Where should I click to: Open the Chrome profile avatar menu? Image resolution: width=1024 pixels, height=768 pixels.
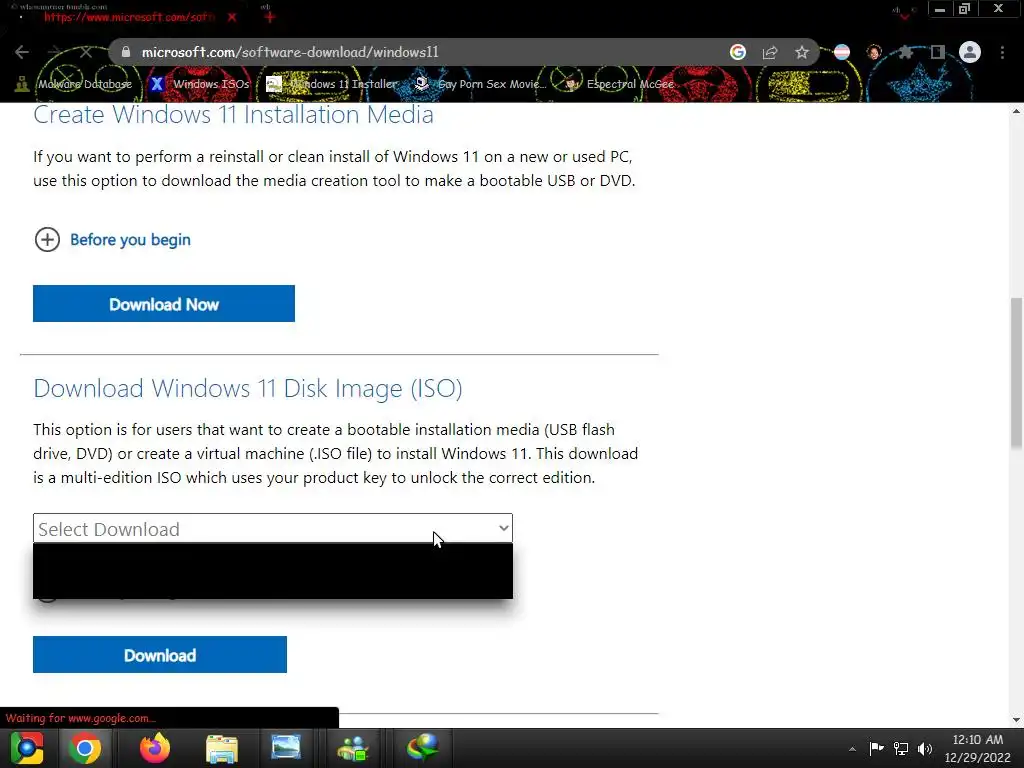coord(970,52)
